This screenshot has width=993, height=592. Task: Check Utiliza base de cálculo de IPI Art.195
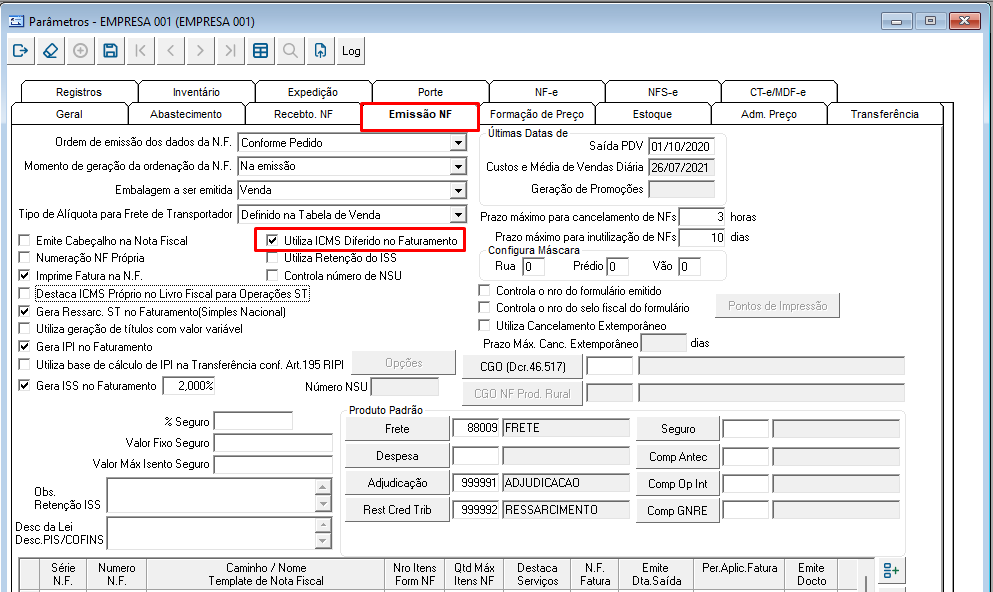[x=25, y=365]
